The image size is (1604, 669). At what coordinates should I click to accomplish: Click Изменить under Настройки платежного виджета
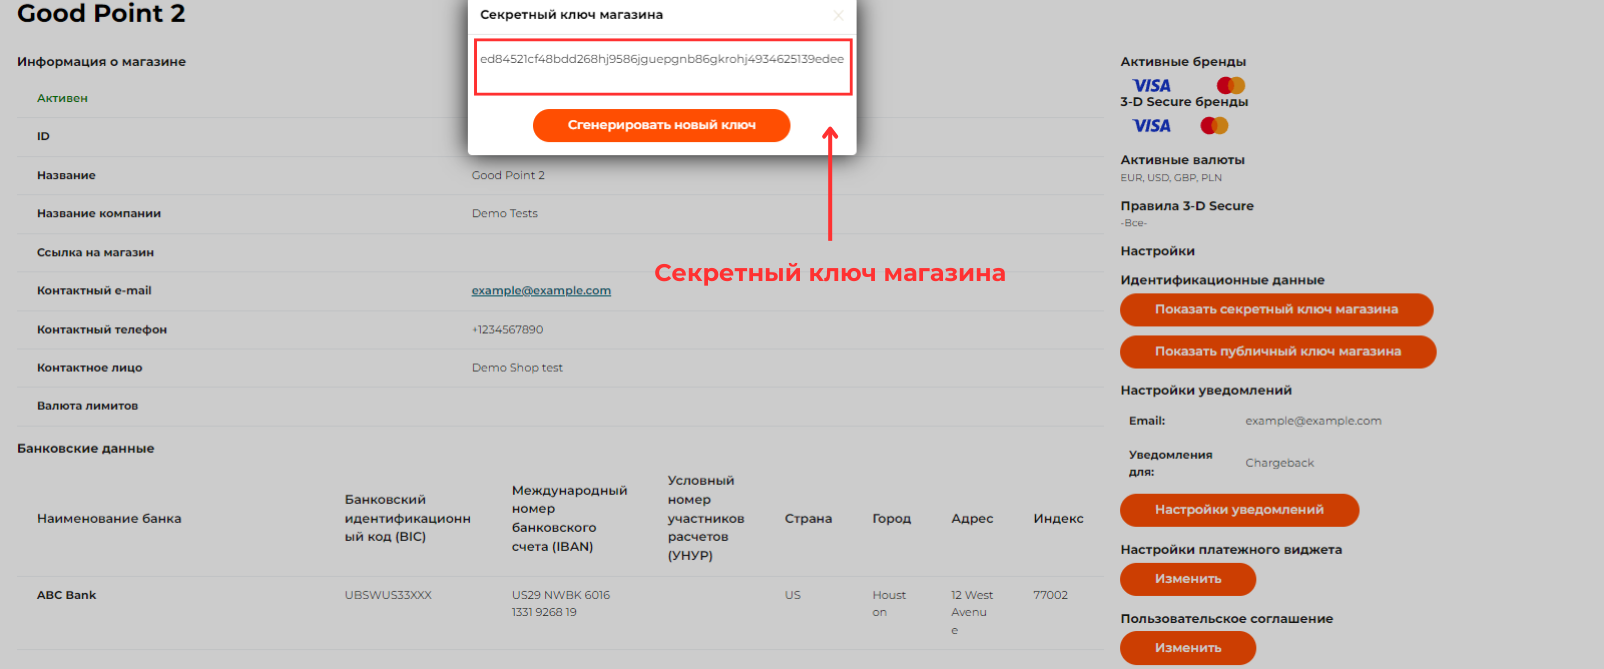tap(1187, 579)
